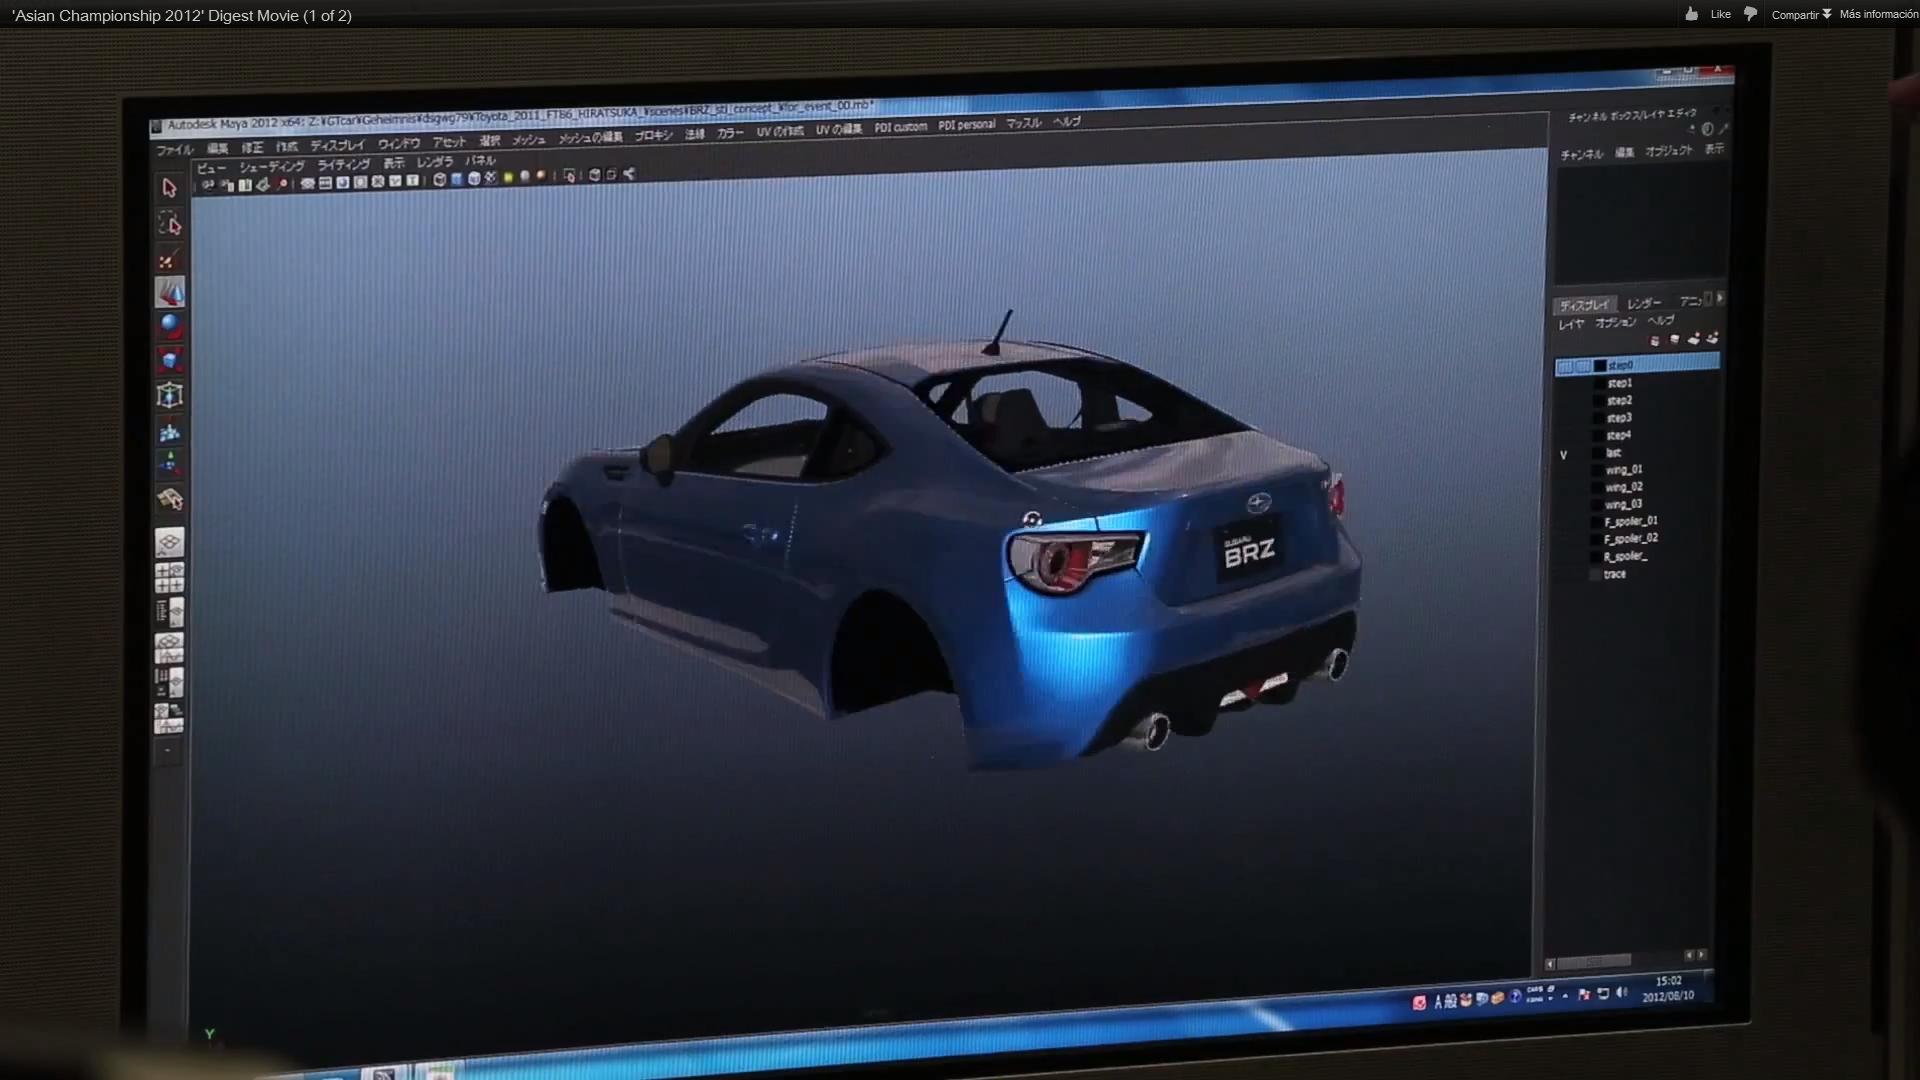Screen dimensions: 1920x1080
Task: Open the レイヤ menu in layer editor
Action: 1571,324
